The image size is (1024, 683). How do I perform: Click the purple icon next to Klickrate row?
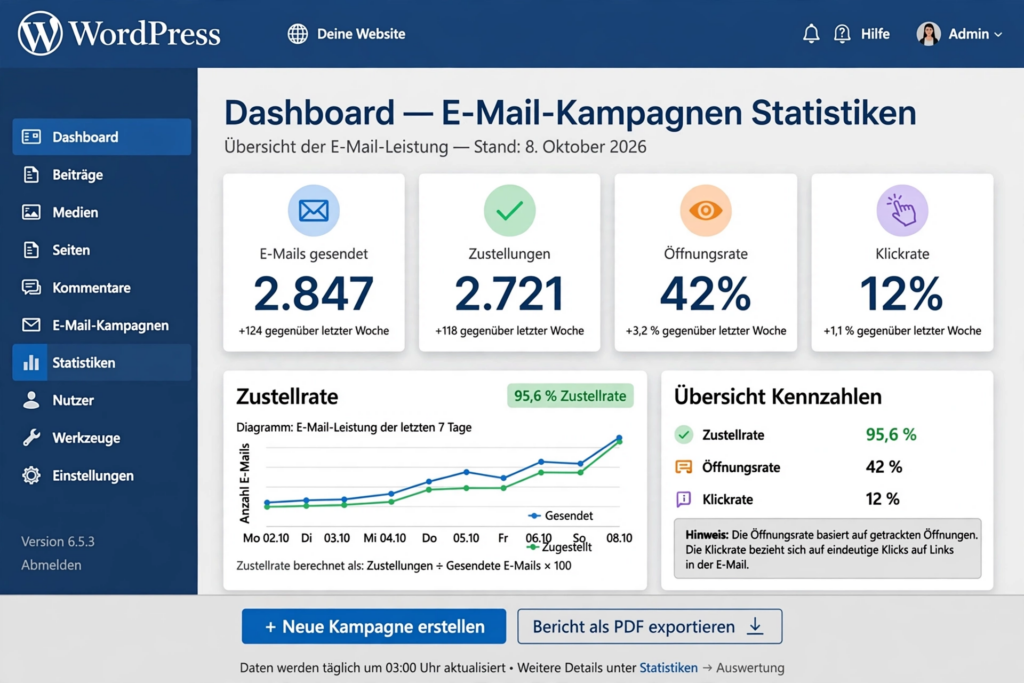684,500
